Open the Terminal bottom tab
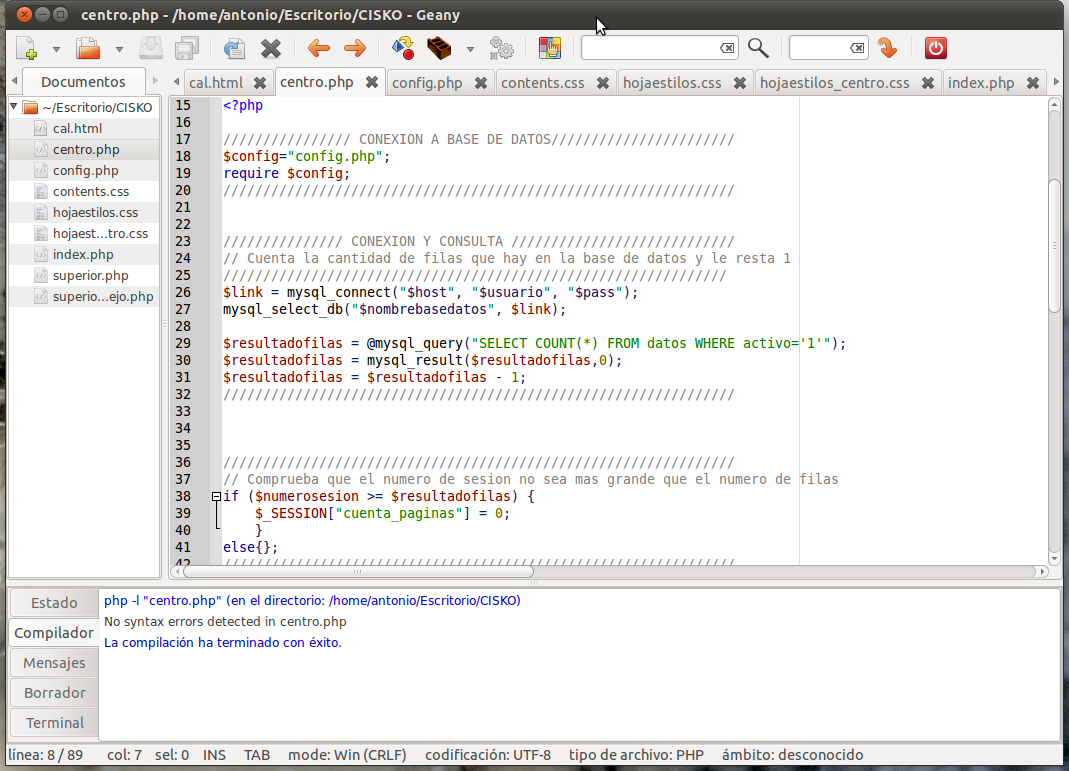The width and height of the screenshot is (1069, 771). tap(55, 723)
